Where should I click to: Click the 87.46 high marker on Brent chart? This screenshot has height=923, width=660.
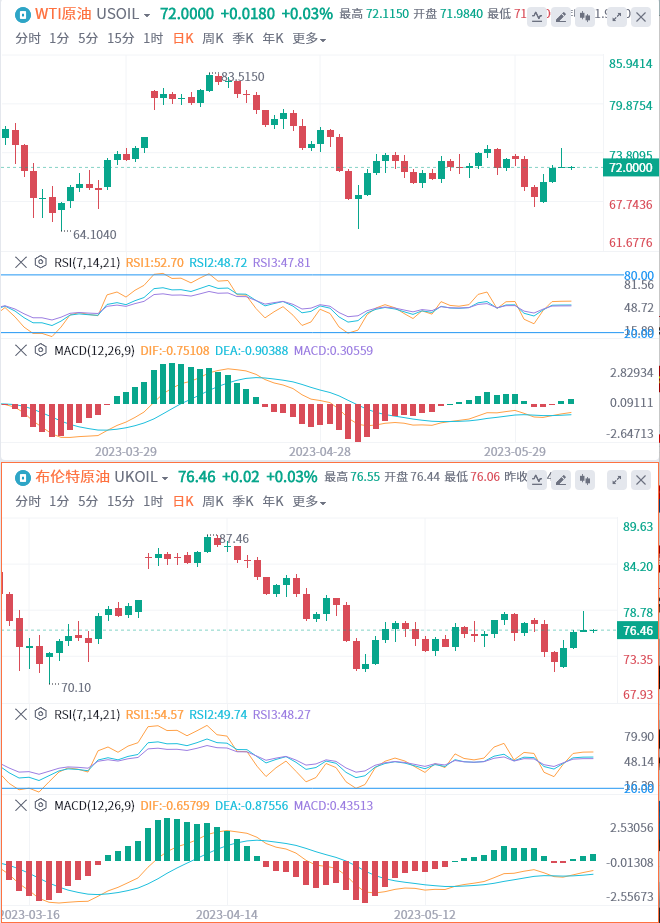[x=234, y=539]
